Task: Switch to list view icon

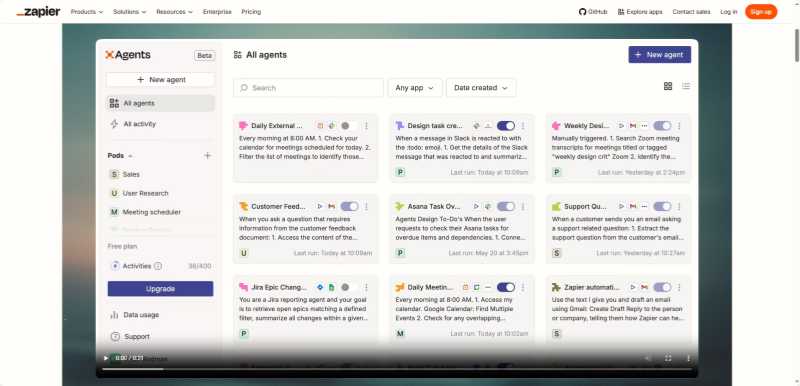Action: (x=686, y=86)
